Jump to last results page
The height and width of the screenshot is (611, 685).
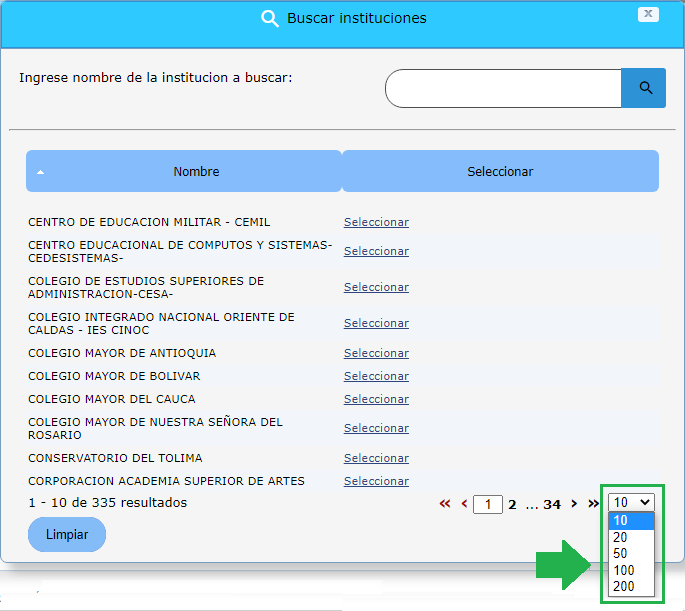[594, 504]
